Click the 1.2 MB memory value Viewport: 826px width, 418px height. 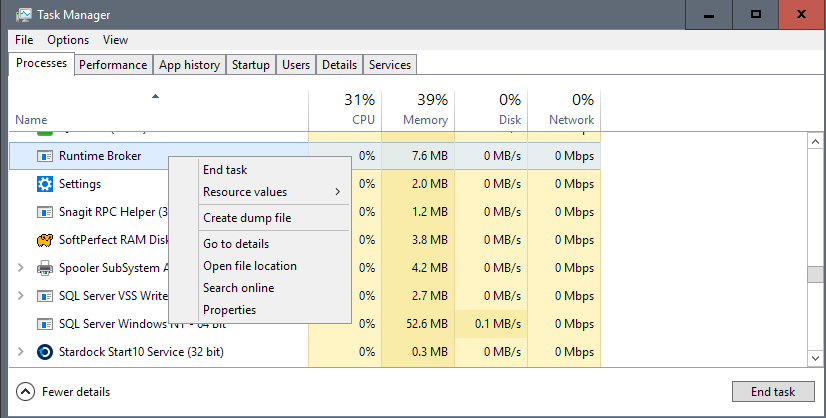pos(430,212)
